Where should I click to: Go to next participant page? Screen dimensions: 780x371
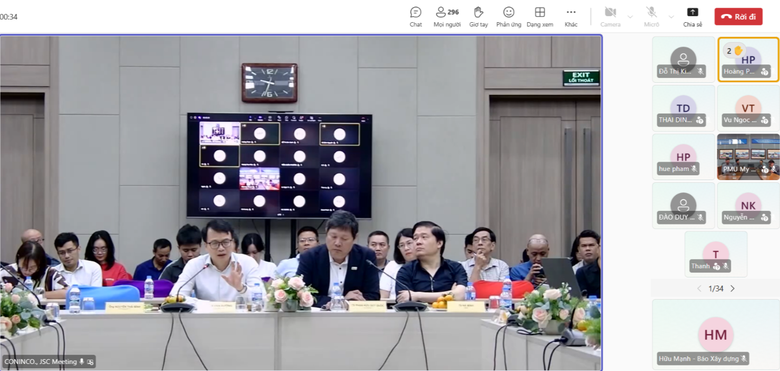coord(732,288)
